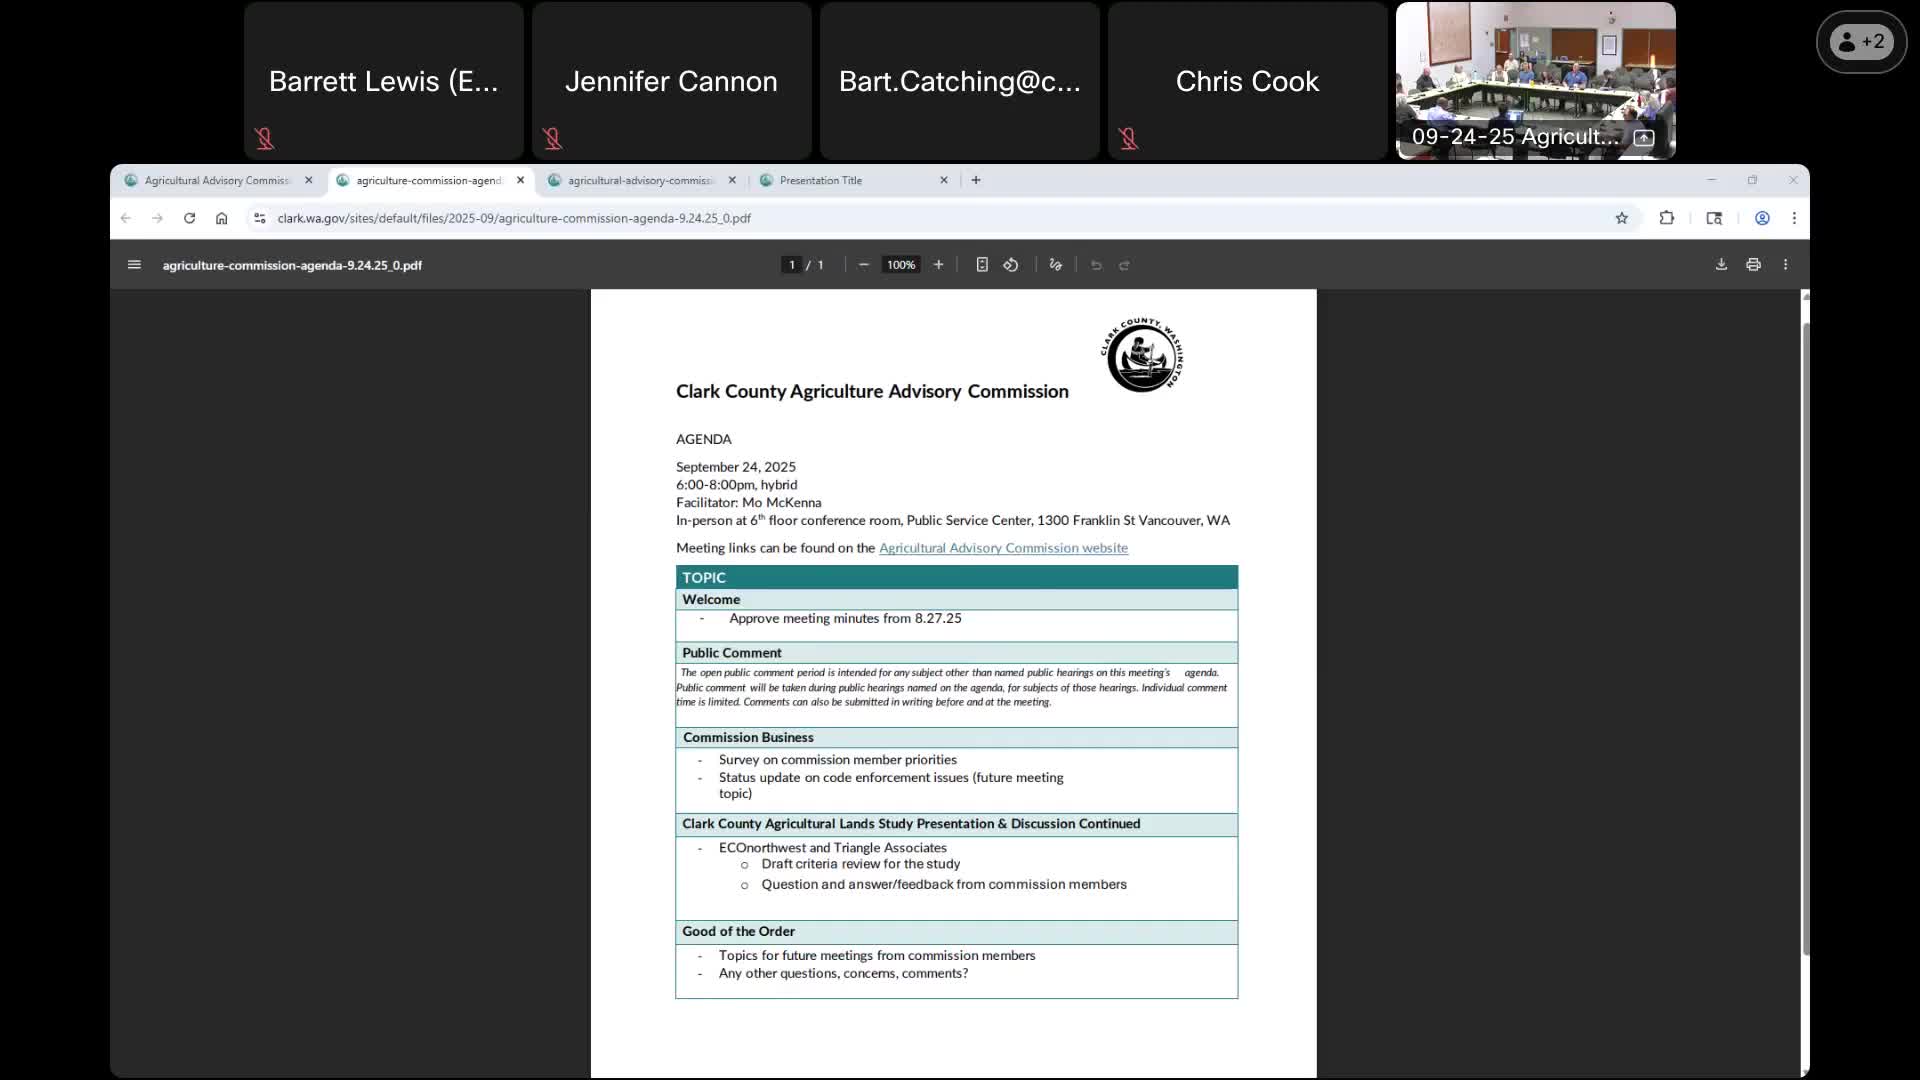
Task: Expand the +2 additional participants list
Action: 1861,42
